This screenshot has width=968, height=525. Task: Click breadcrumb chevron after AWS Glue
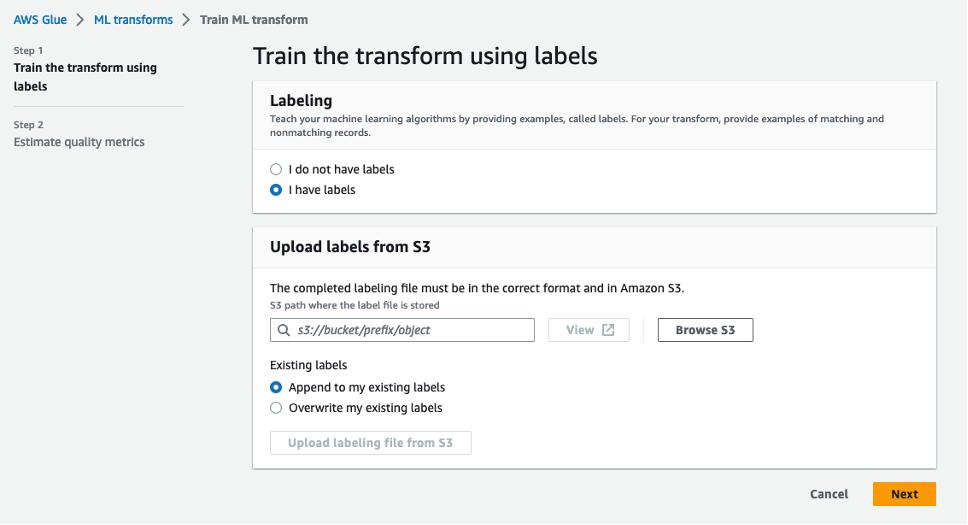[x=80, y=20]
